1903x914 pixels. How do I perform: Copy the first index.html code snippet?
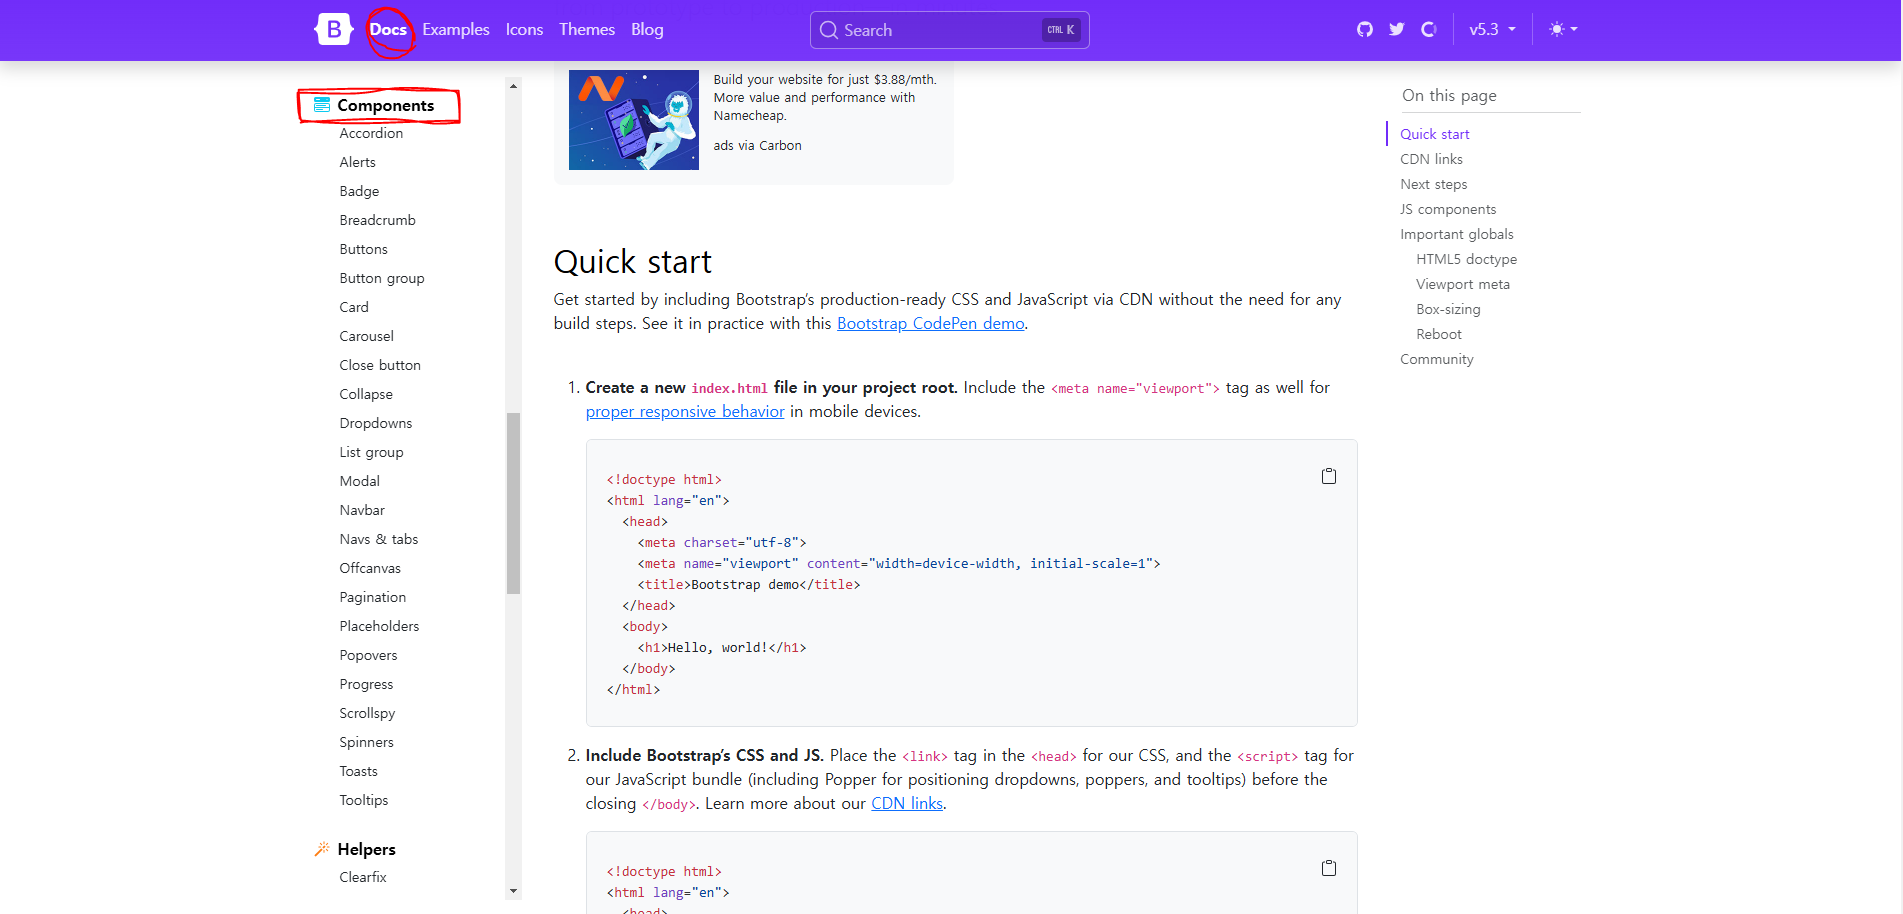point(1329,476)
